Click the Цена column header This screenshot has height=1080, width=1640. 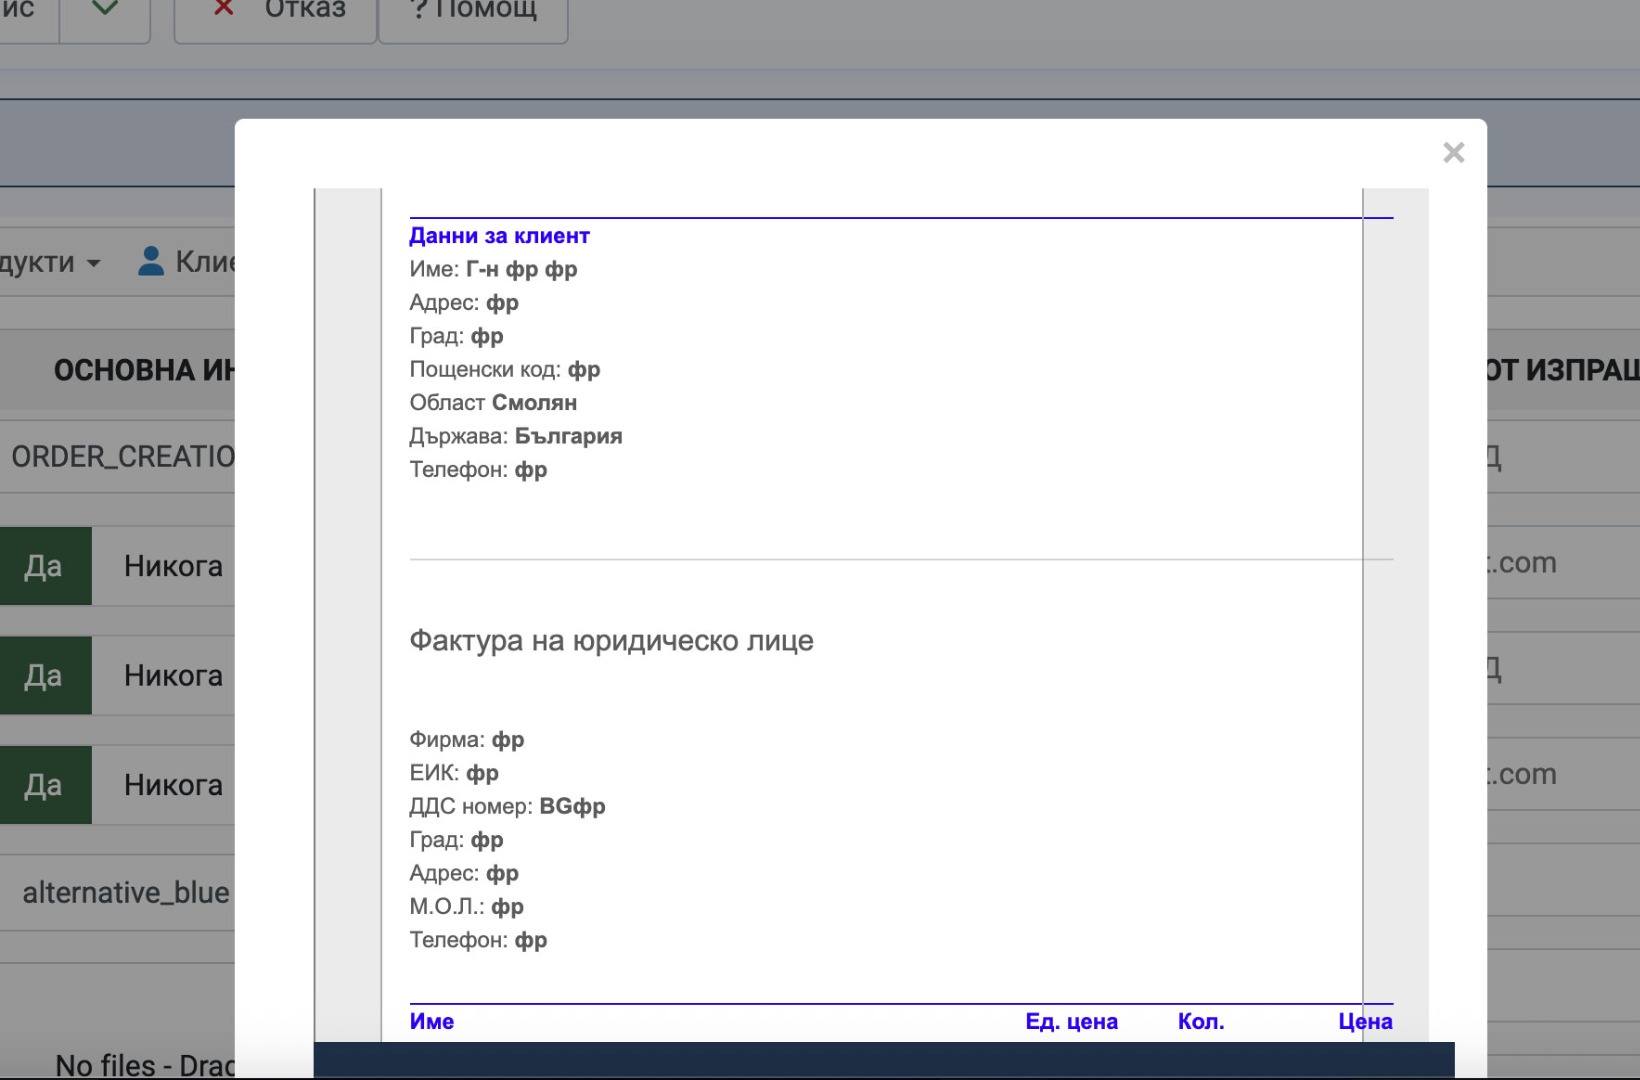coord(1365,1021)
